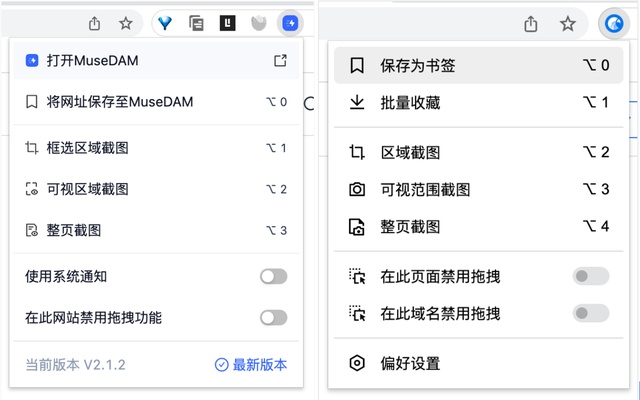Viewport: 640px width, 400px height.
Task: Click ⌥ 0 shortcut beside 保存为书签
Action: (596, 65)
